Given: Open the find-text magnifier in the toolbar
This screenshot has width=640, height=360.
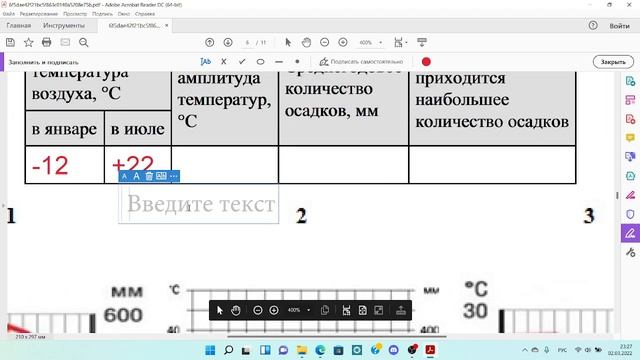Looking at the screenshot, I should click(x=84, y=42).
